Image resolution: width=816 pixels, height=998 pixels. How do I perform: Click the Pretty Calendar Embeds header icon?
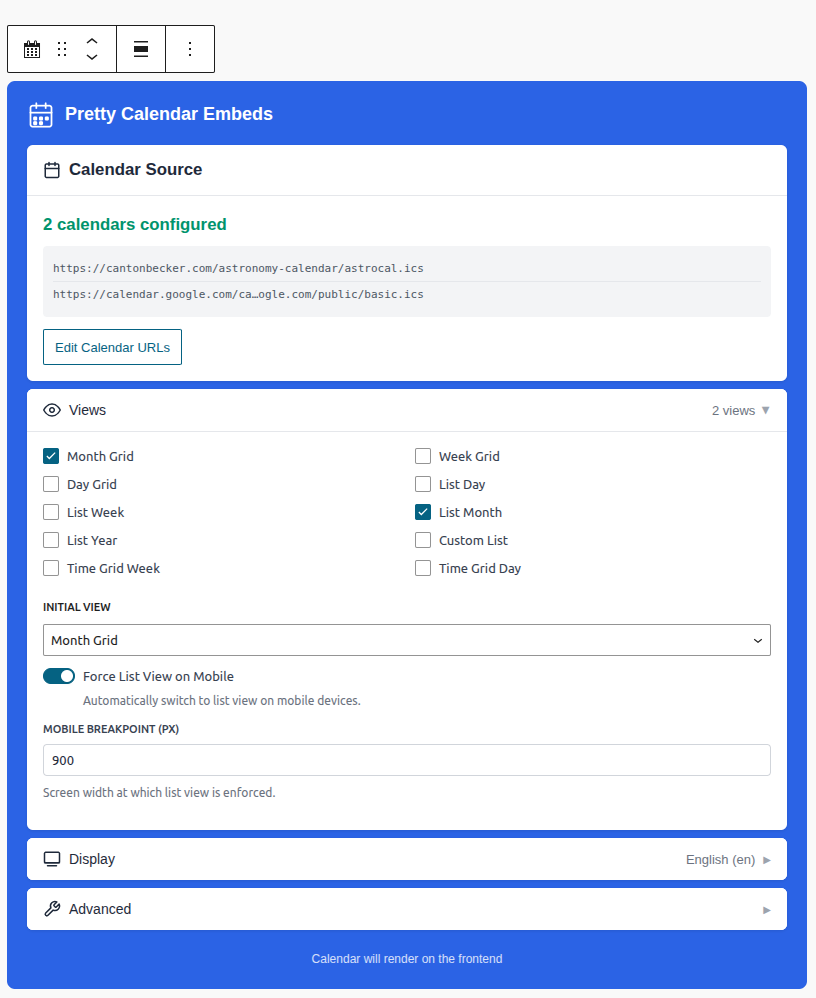click(x=40, y=114)
